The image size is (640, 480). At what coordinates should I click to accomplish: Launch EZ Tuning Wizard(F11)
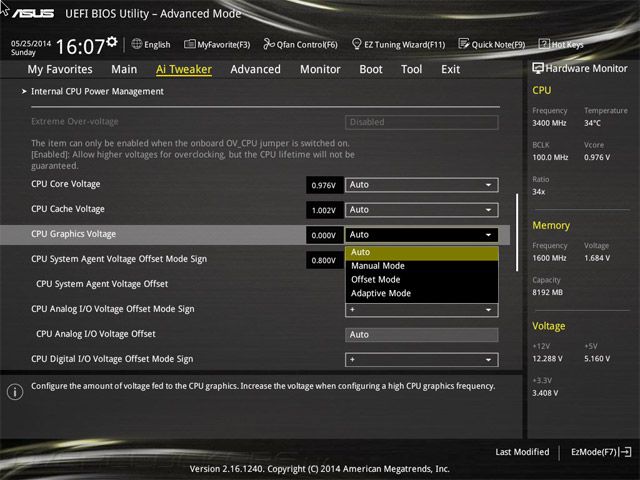point(398,44)
